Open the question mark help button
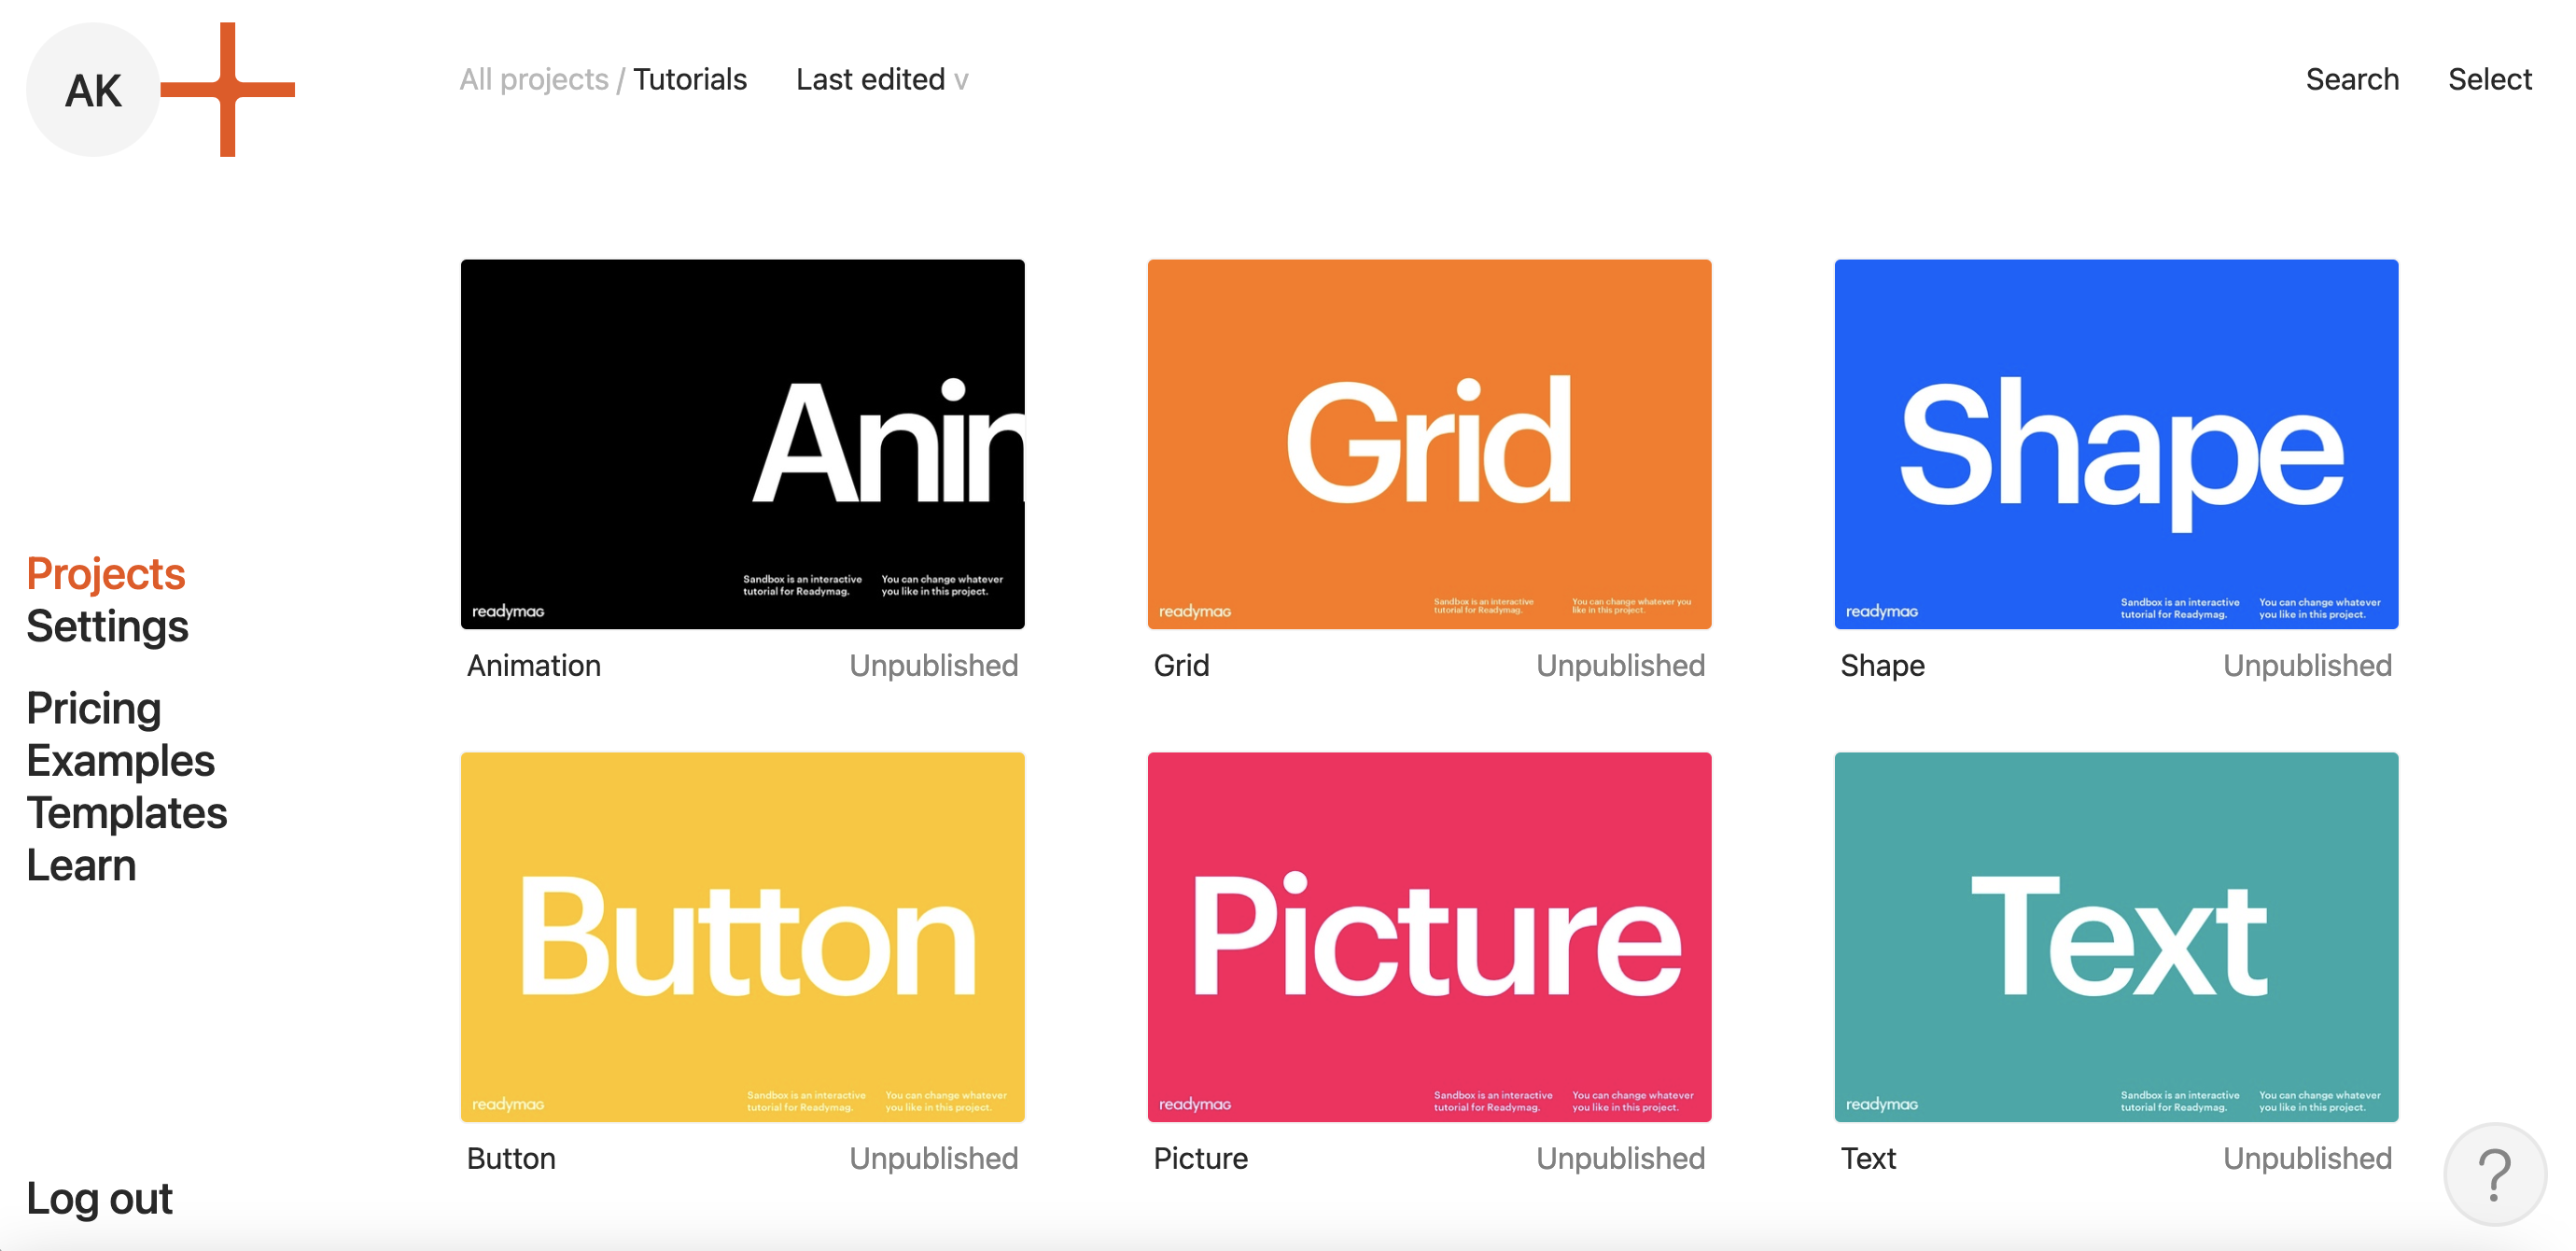Image resolution: width=2576 pixels, height=1251 pixels. pyautogui.click(x=2494, y=1174)
